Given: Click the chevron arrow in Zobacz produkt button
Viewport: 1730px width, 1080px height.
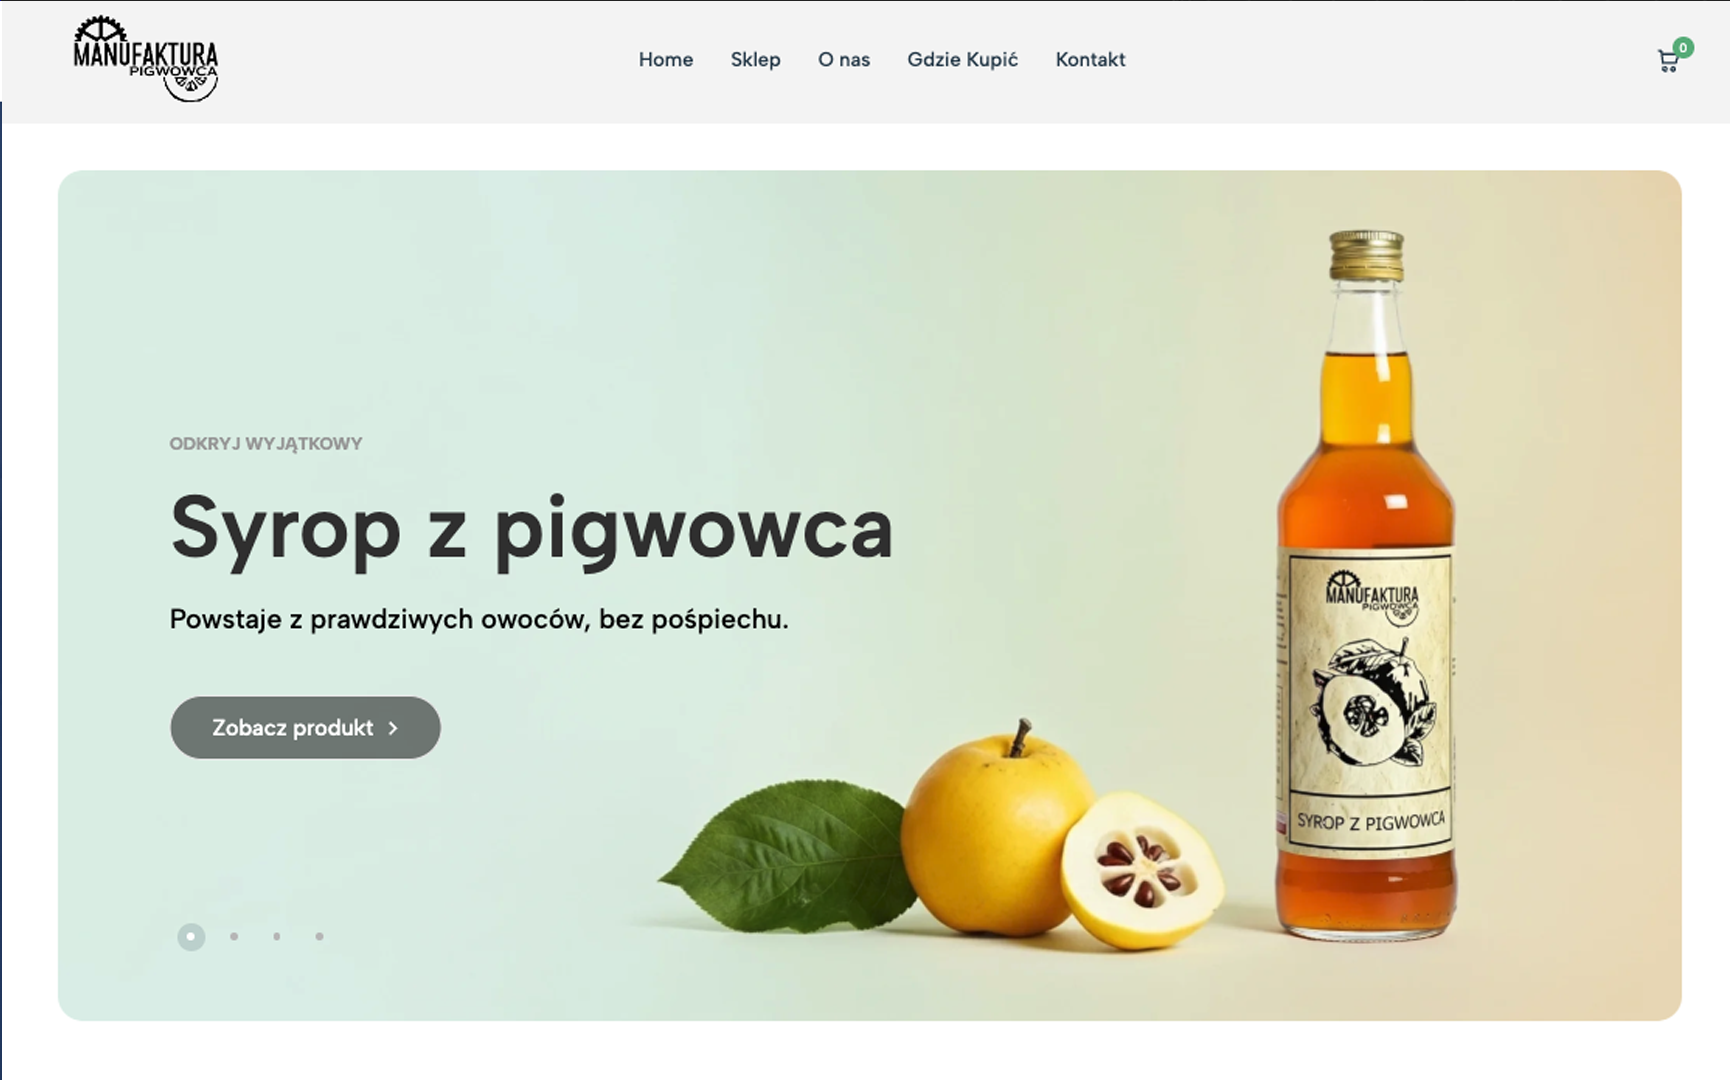Looking at the screenshot, I should (393, 728).
